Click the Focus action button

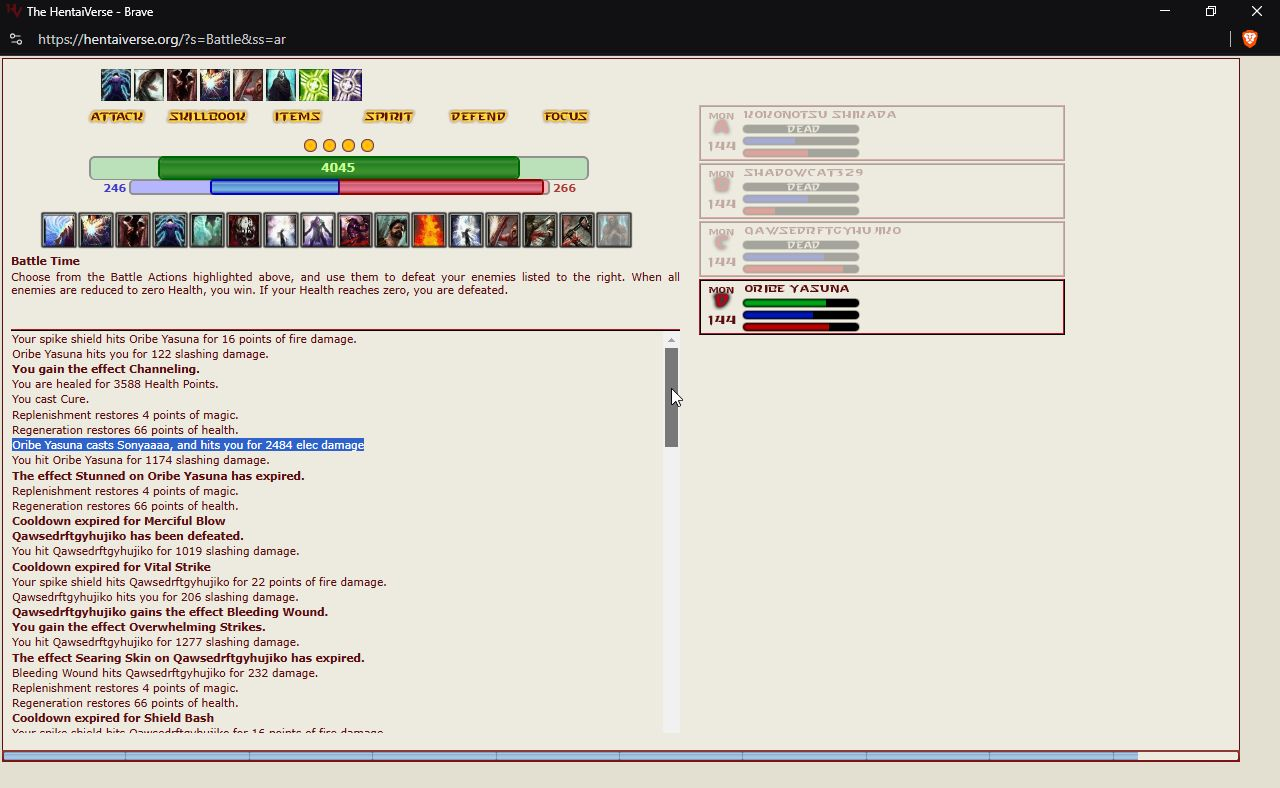coord(565,117)
